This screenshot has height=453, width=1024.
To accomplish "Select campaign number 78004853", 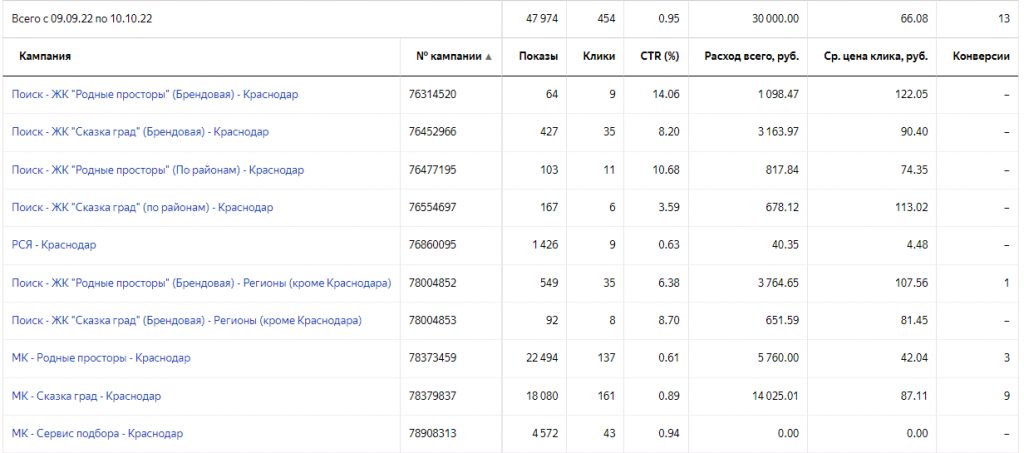I will (433, 320).
